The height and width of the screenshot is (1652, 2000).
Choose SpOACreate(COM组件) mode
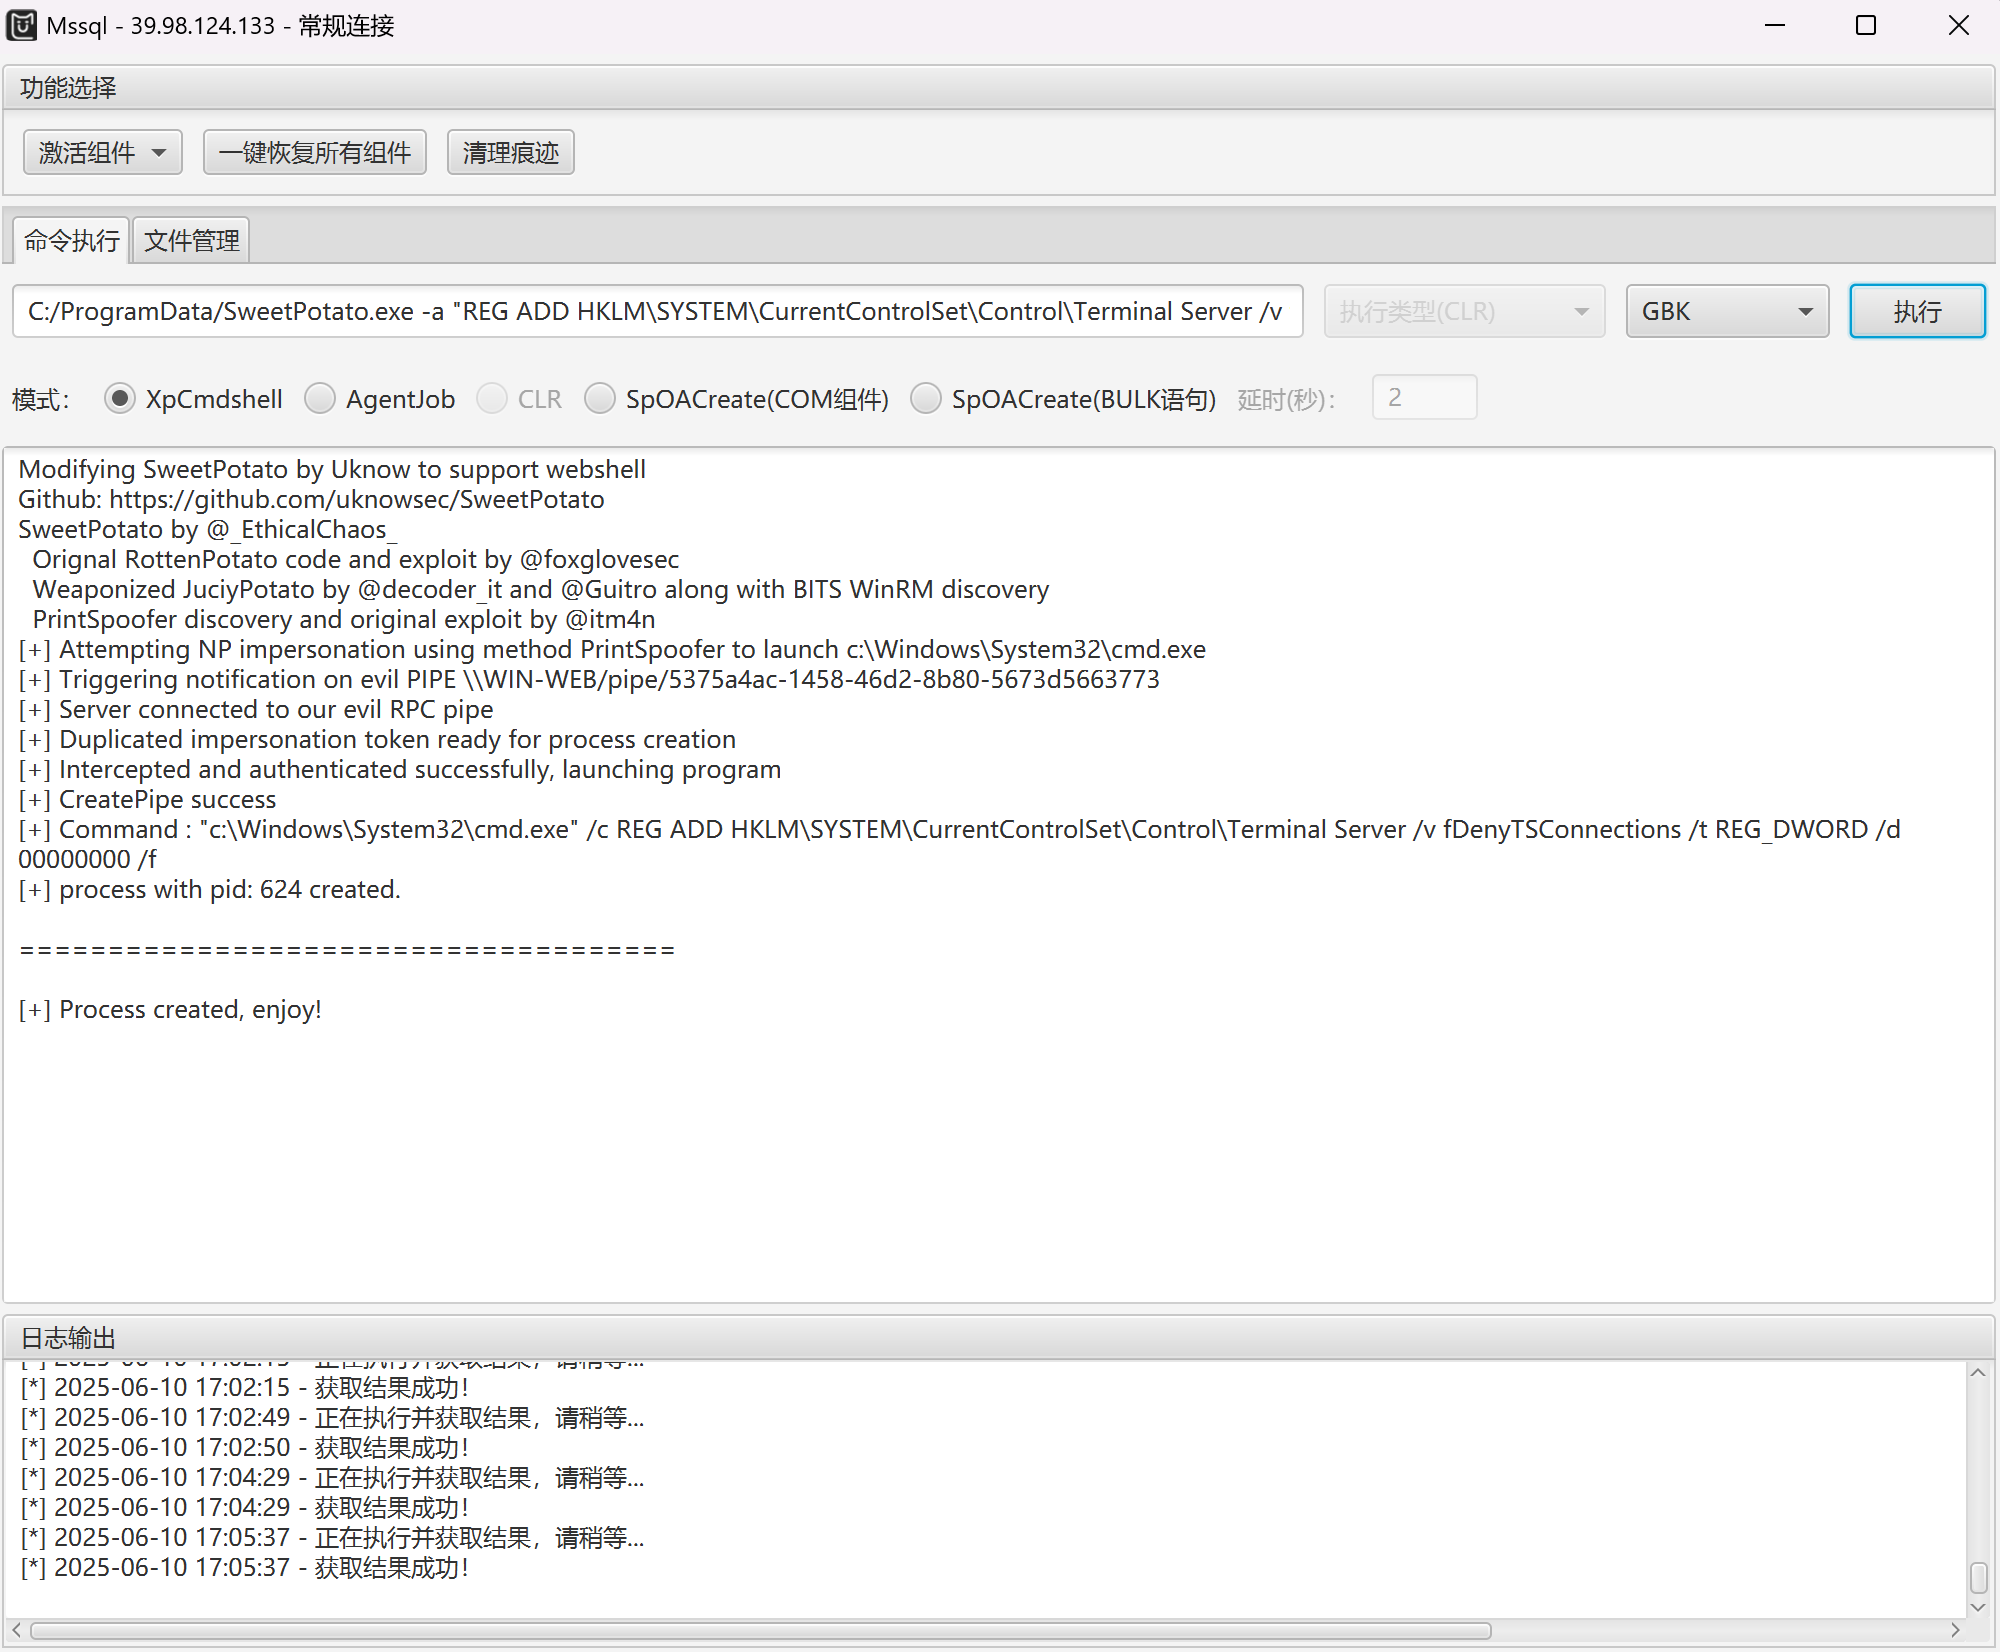pyautogui.click(x=600, y=399)
